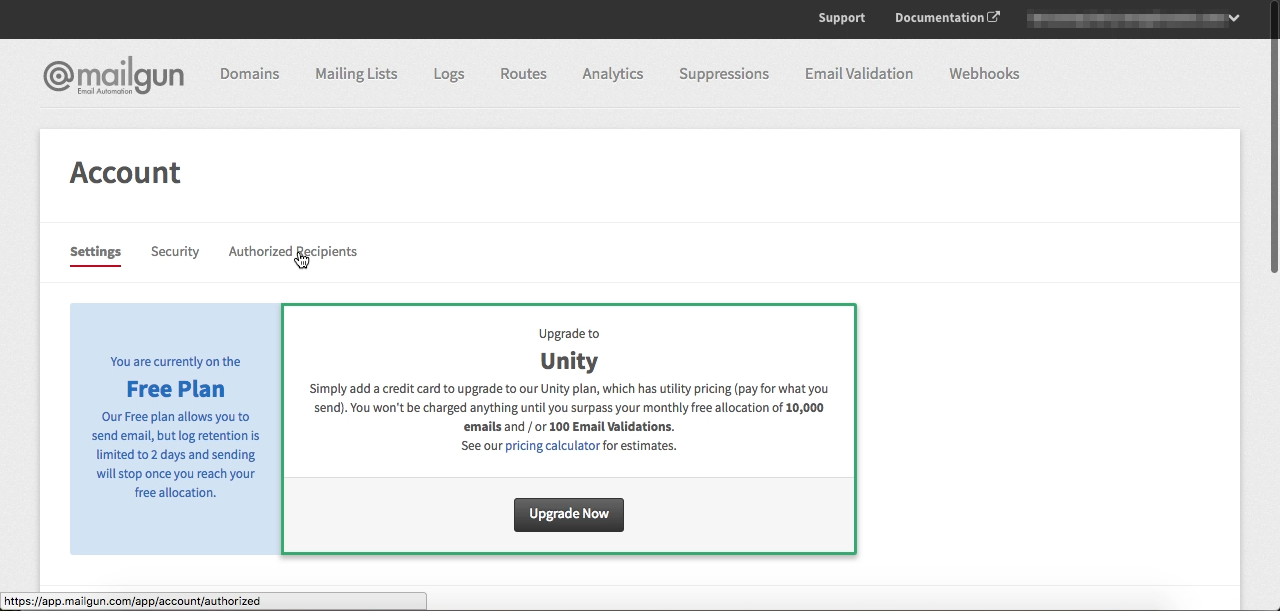View Analytics section
The width and height of the screenshot is (1280, 611).
pos(613,74)
